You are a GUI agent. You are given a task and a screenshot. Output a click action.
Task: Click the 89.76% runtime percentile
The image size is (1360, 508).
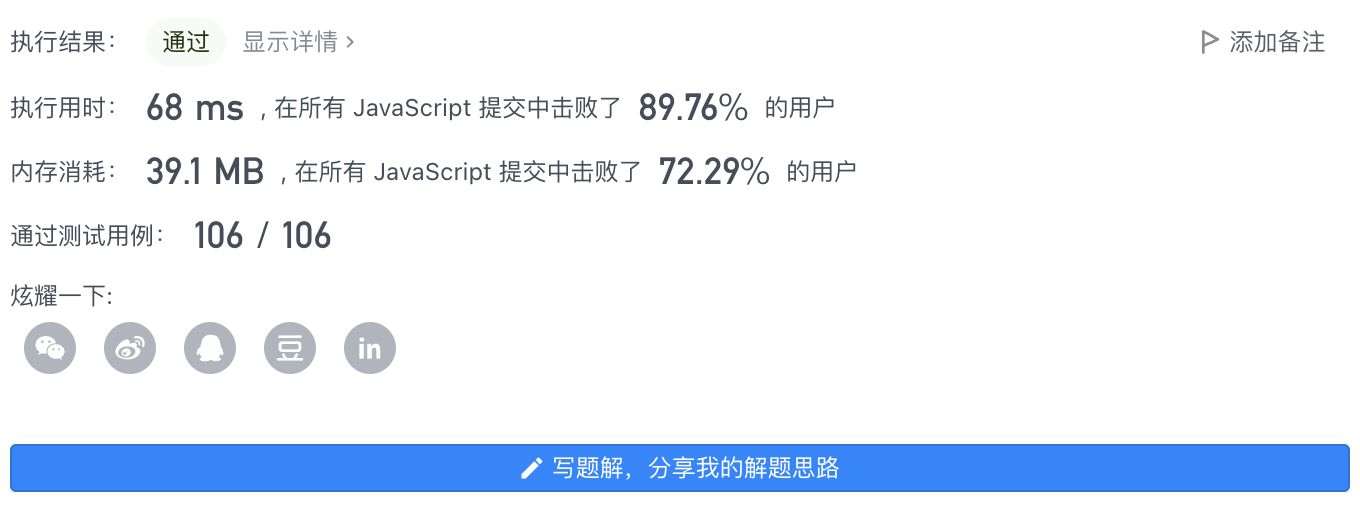tap(693, 108)
